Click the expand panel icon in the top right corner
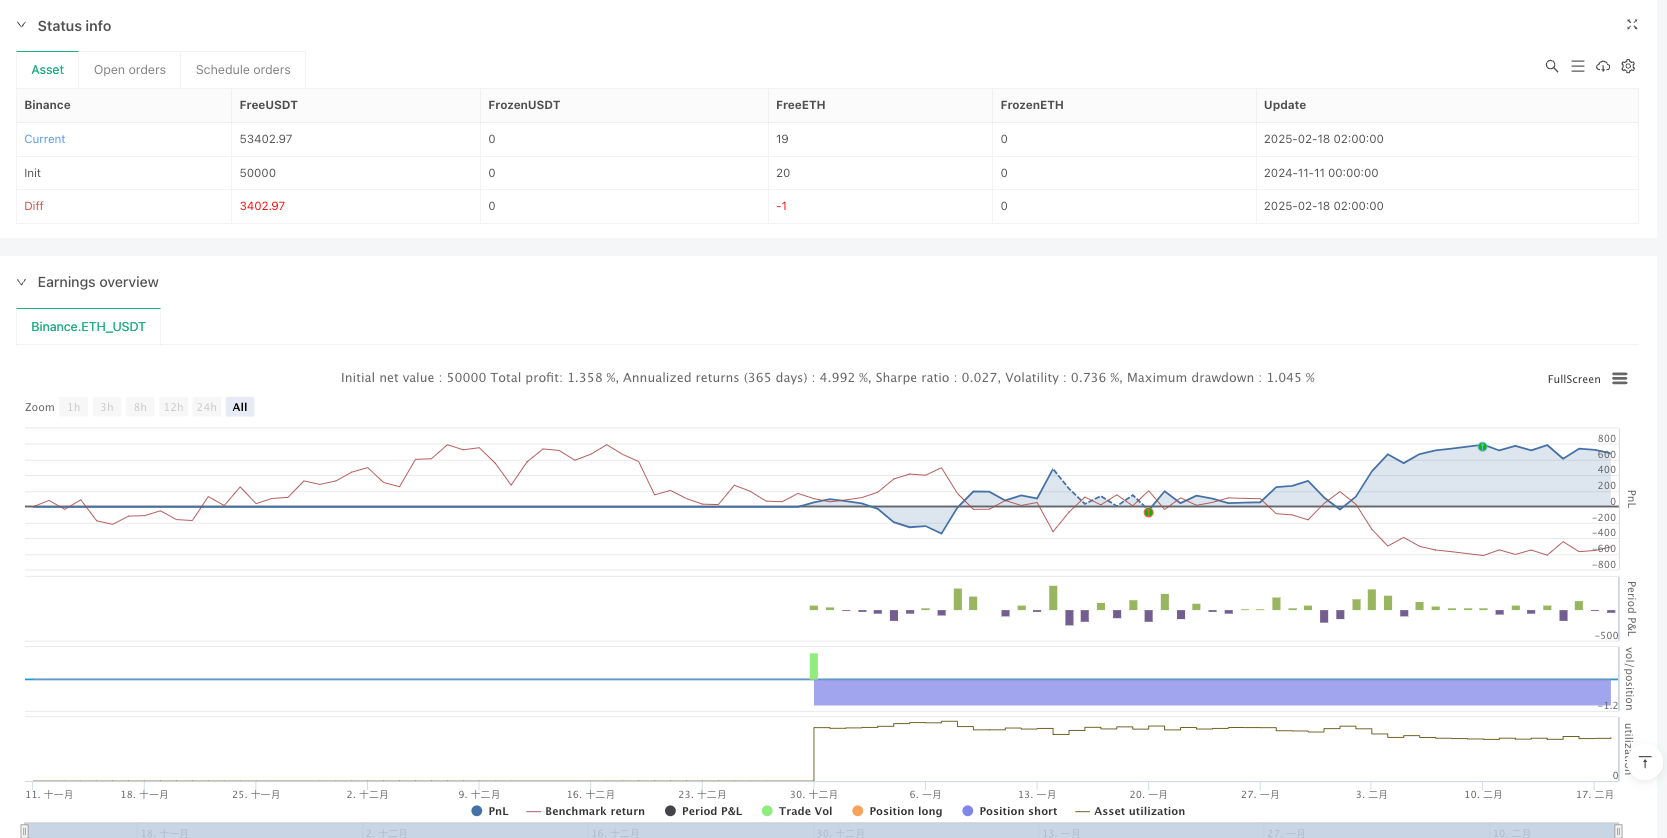 [1632, 25]
